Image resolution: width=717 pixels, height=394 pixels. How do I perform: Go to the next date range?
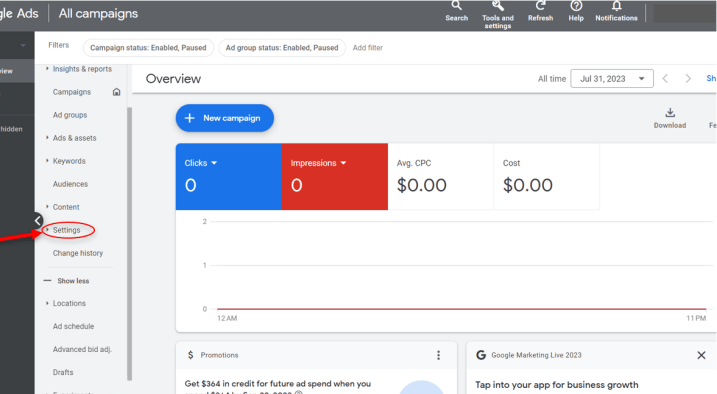click(688, 79)
